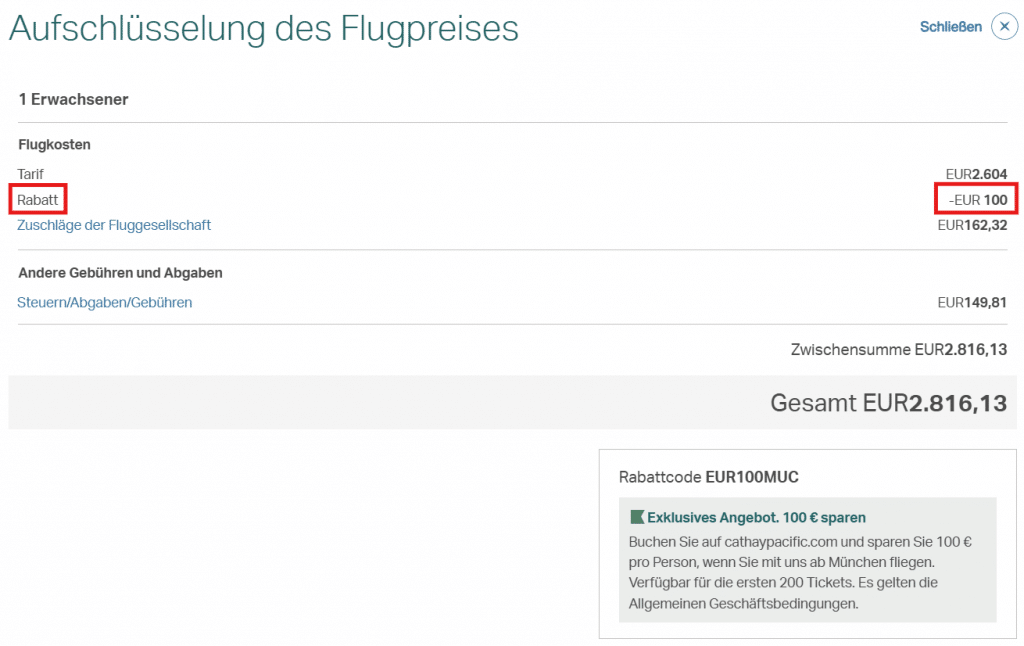Viewport: 1024px width, 646px height.
Task: Click the EUR149,81 taxes amount
Action: pos(972,302)
